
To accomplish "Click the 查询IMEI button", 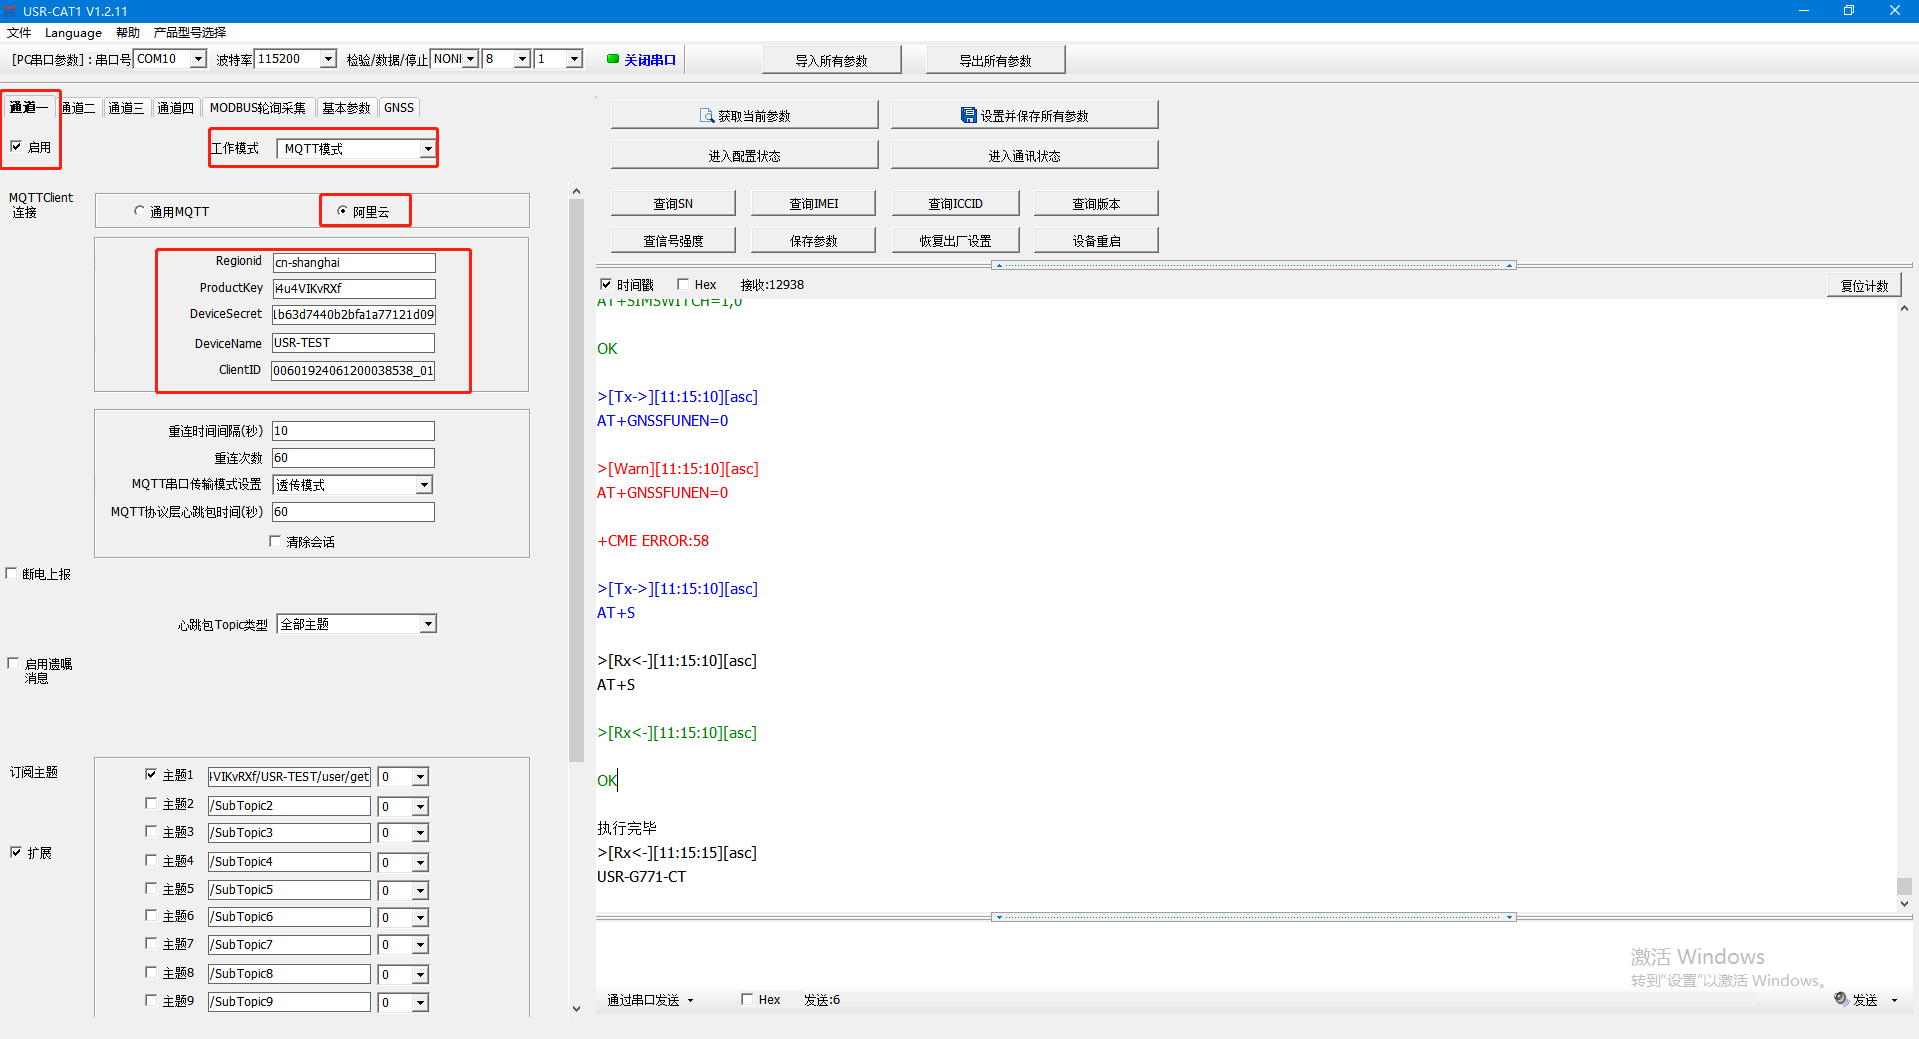I will (813, 204).
